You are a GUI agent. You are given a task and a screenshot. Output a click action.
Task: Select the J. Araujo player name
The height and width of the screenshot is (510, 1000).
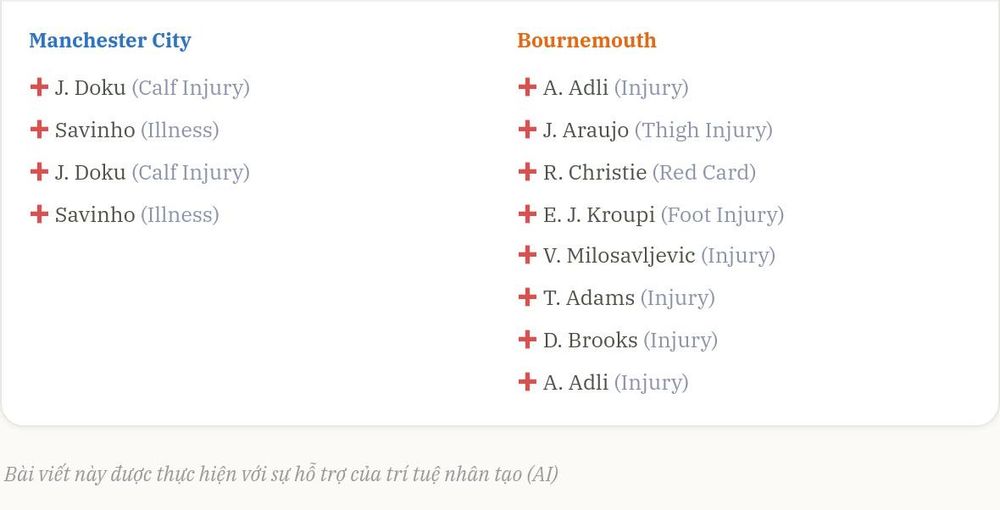(585, 130)
